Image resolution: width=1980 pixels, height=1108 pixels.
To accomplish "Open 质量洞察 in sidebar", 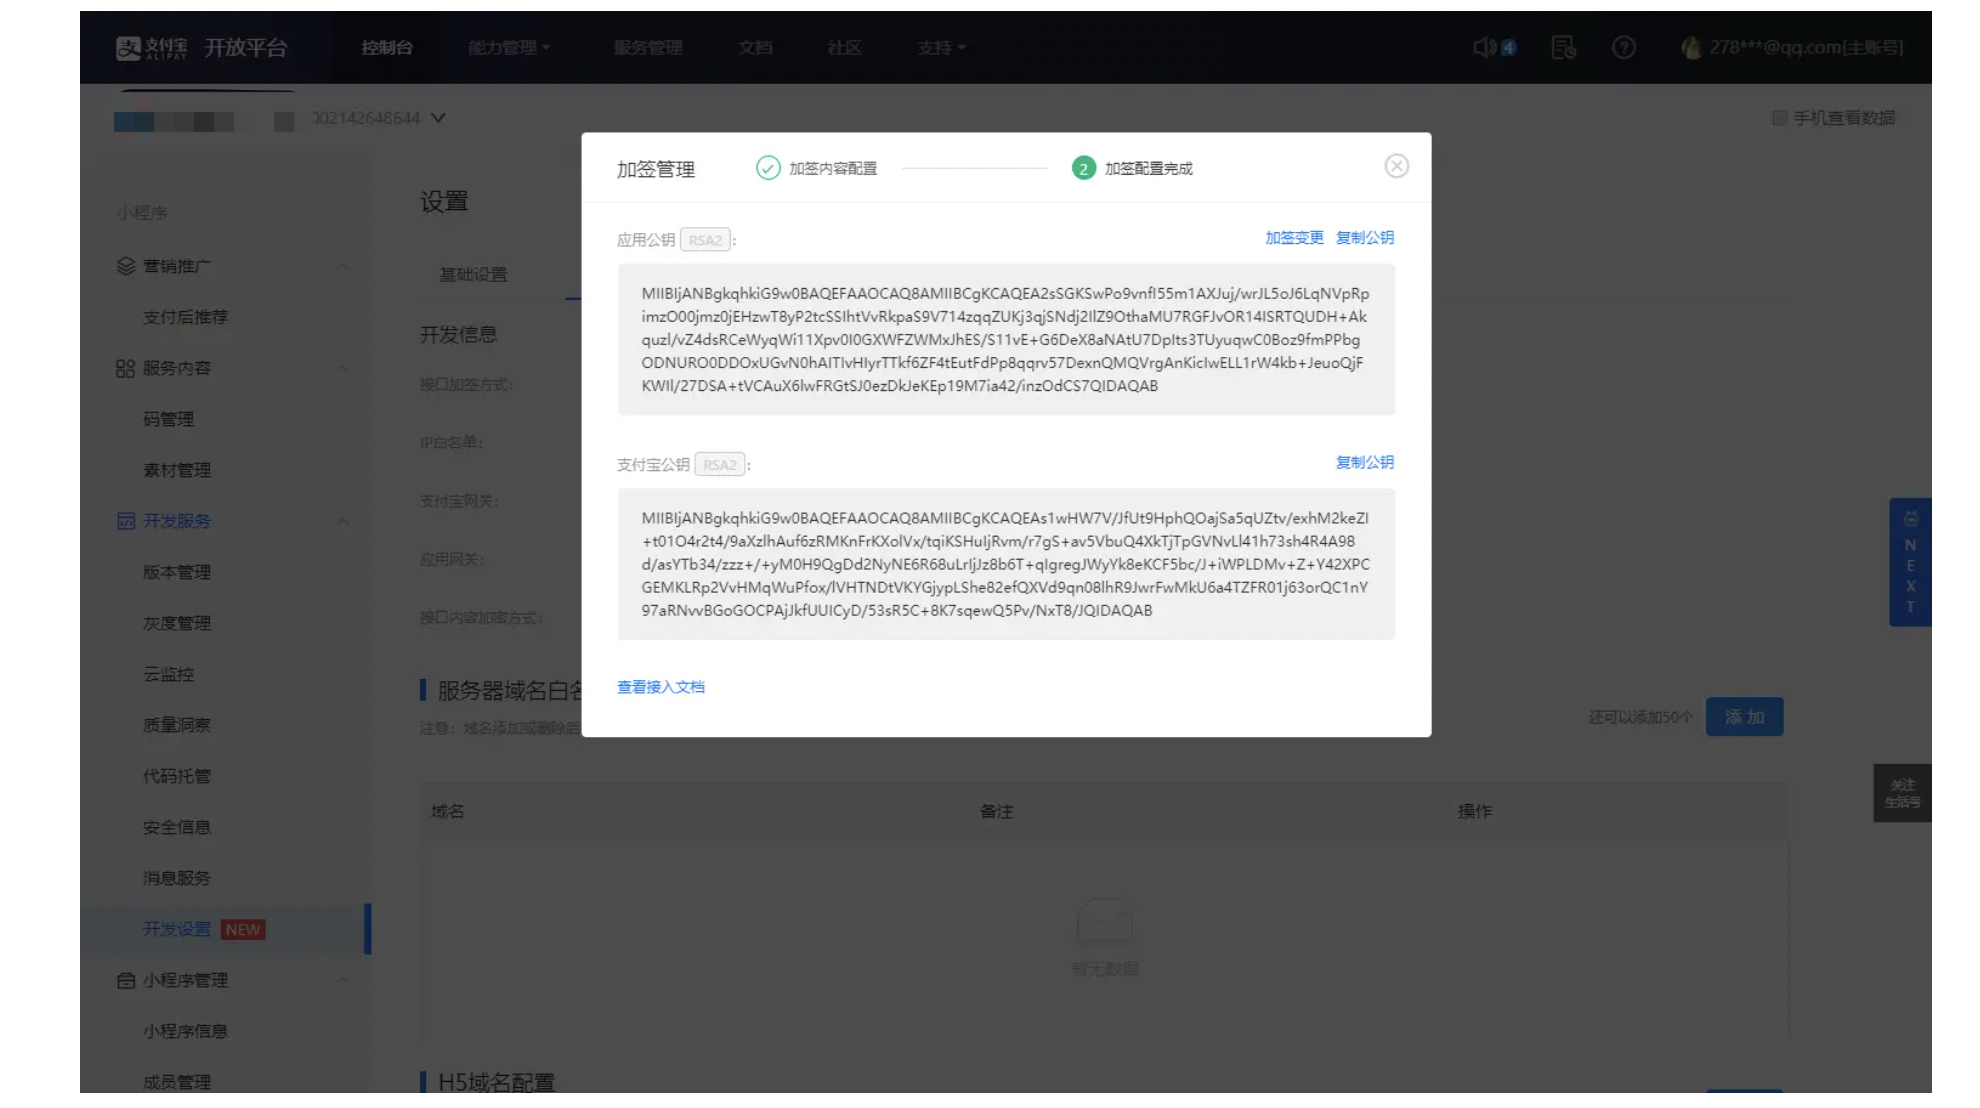I will [x=177, y=725].
